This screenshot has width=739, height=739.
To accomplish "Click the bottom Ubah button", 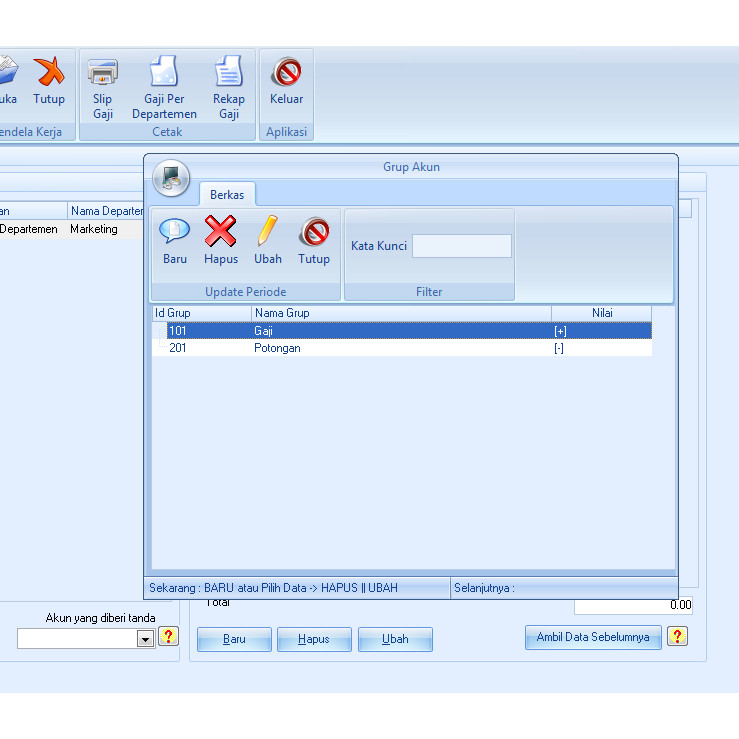I will 395,639.
